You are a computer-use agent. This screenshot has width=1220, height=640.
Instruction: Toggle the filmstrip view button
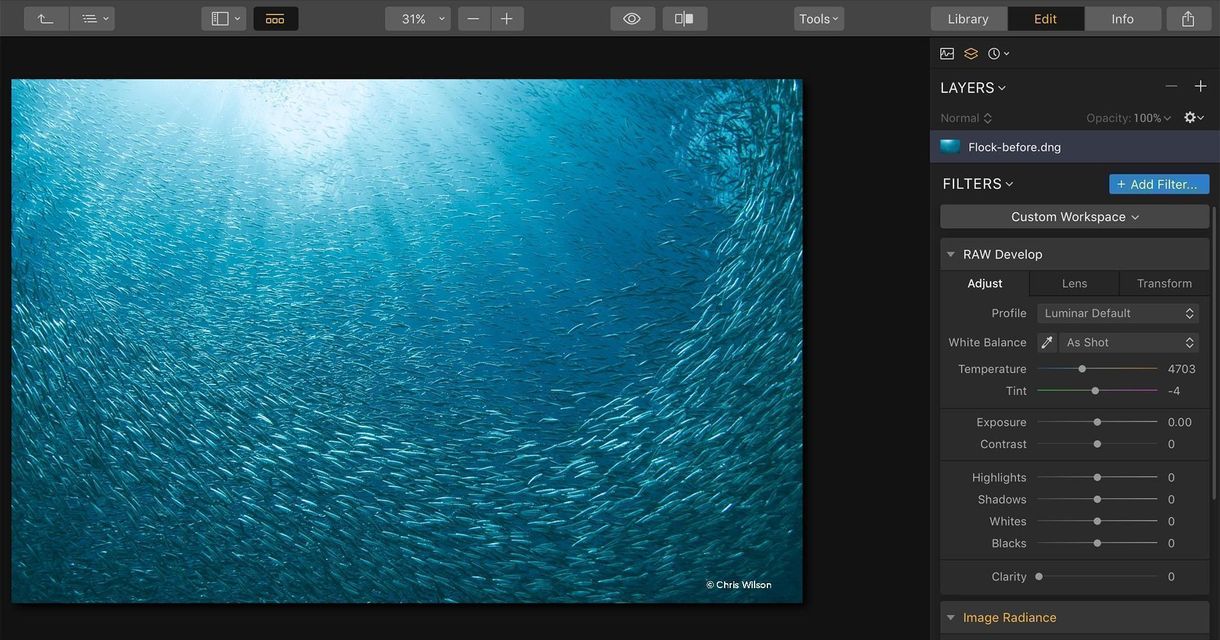(275, 18)
